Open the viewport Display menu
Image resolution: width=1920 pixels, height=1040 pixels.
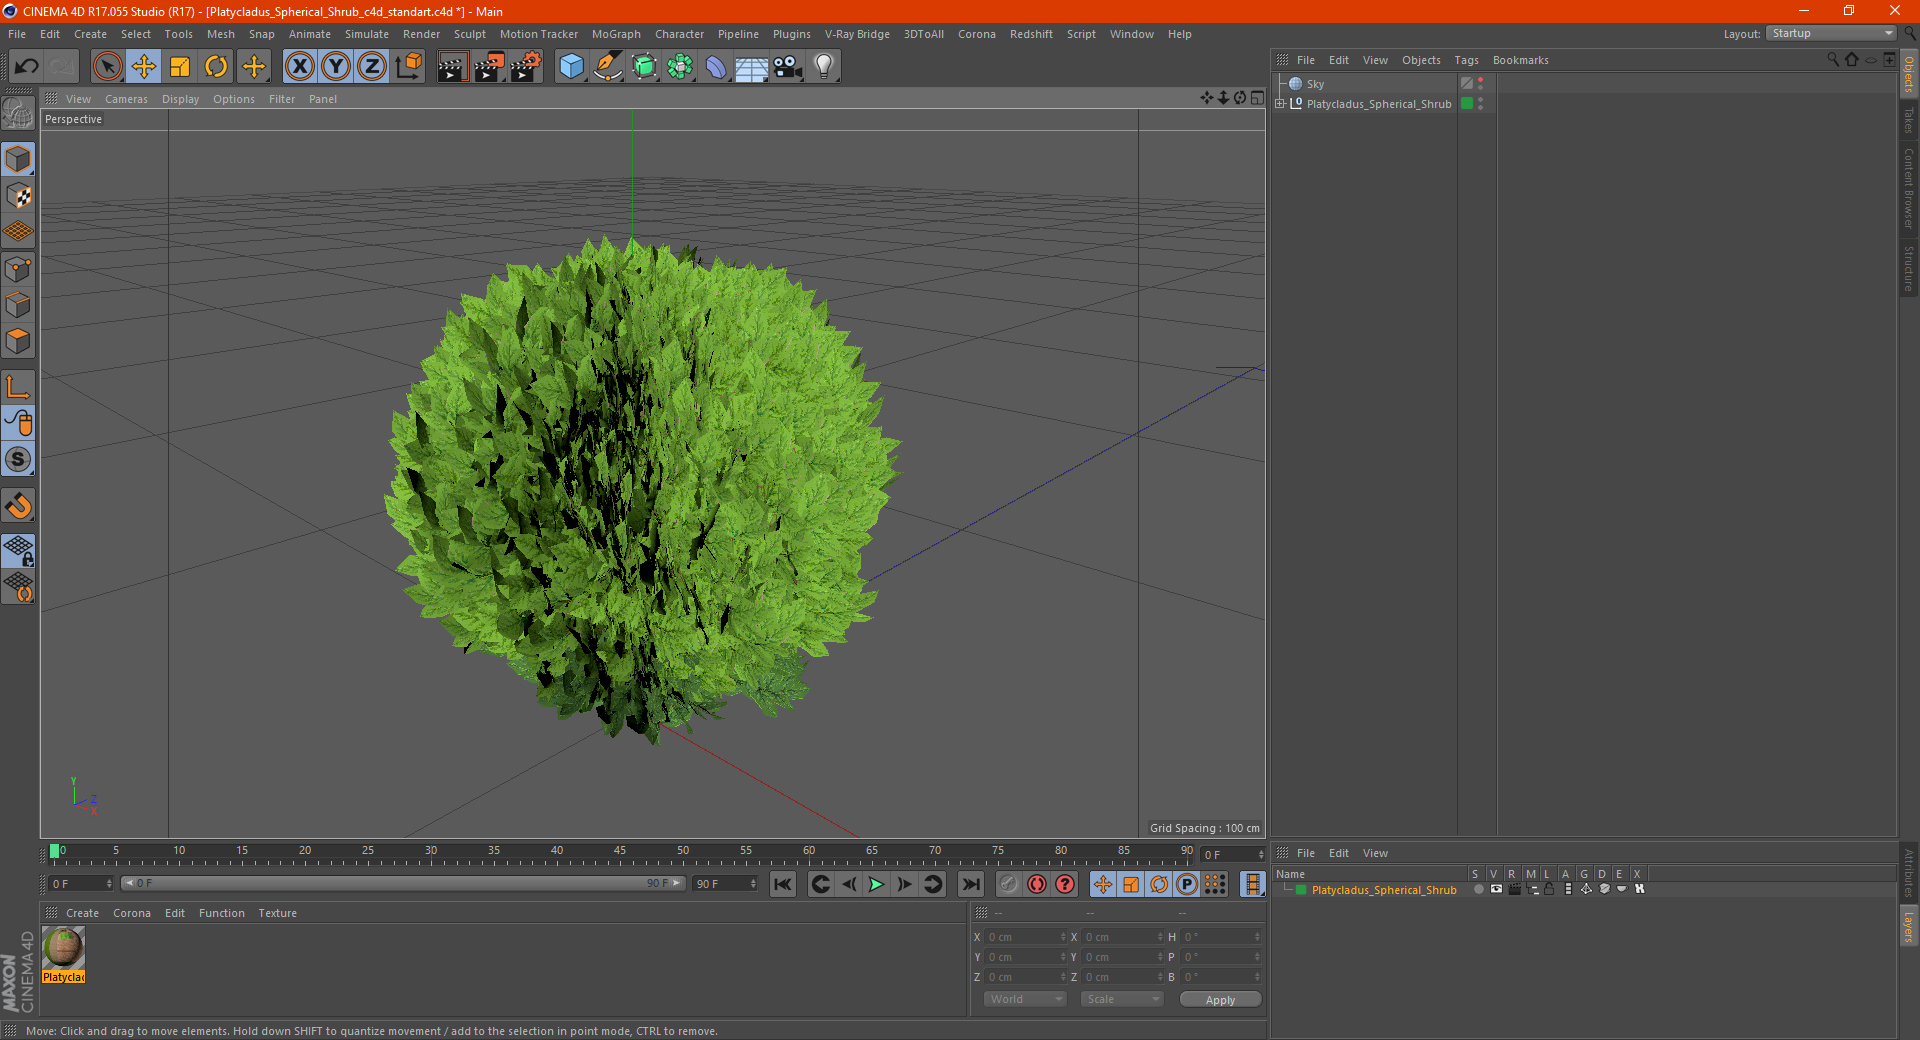click(x=180, y=99)
